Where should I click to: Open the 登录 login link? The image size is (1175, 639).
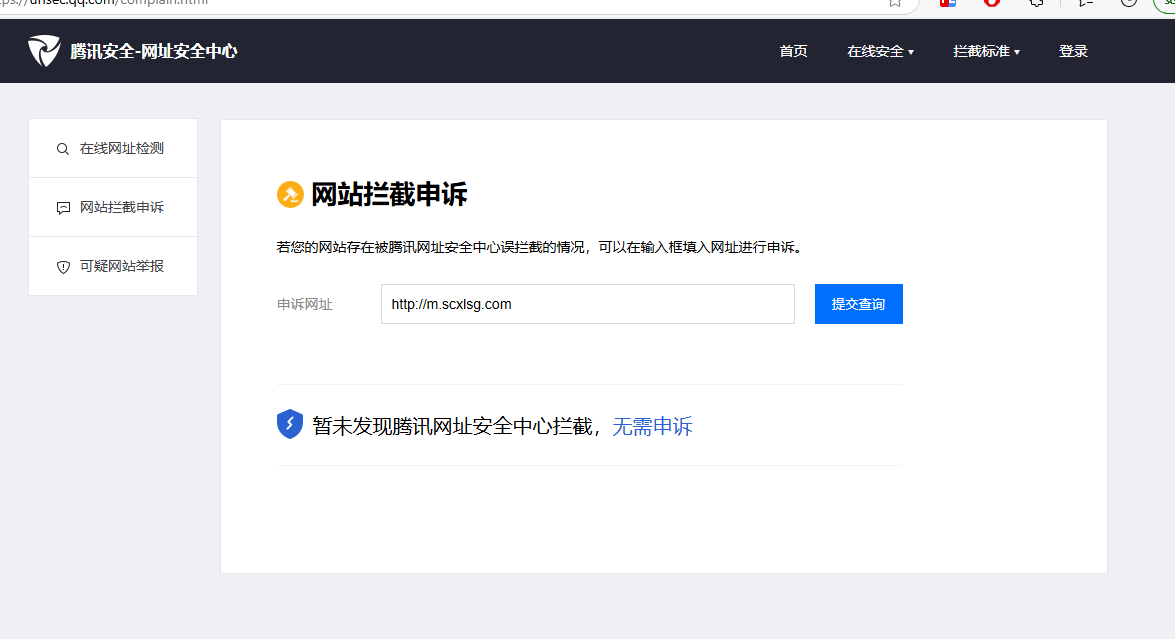(x=1073, y=51)
